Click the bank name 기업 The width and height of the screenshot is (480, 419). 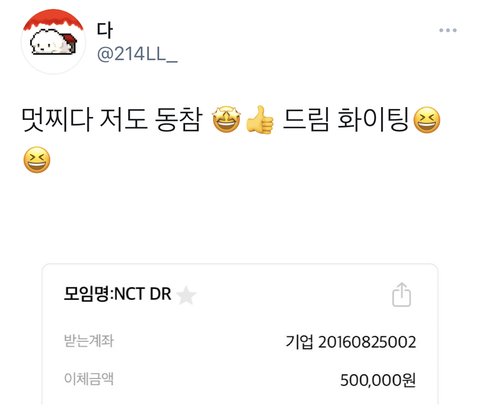pos(299,342)
